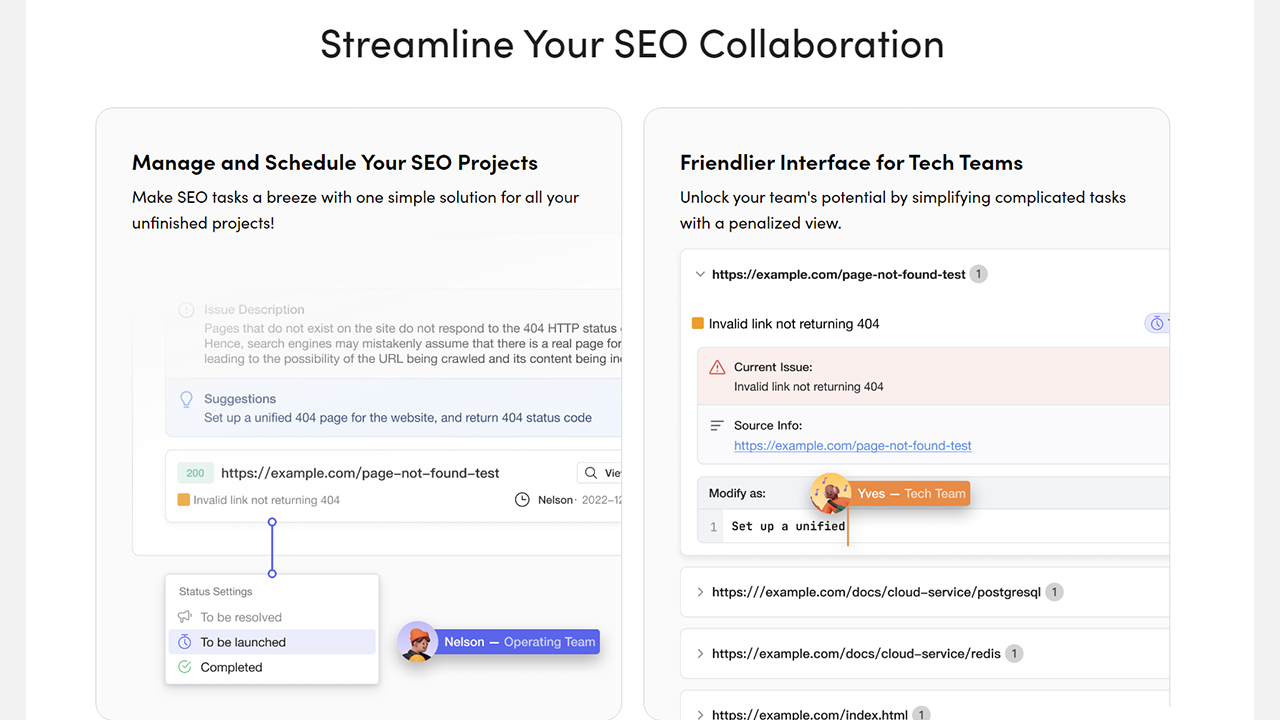
Task: Click Yves' avatar picture
Action: tap(830, 493)
